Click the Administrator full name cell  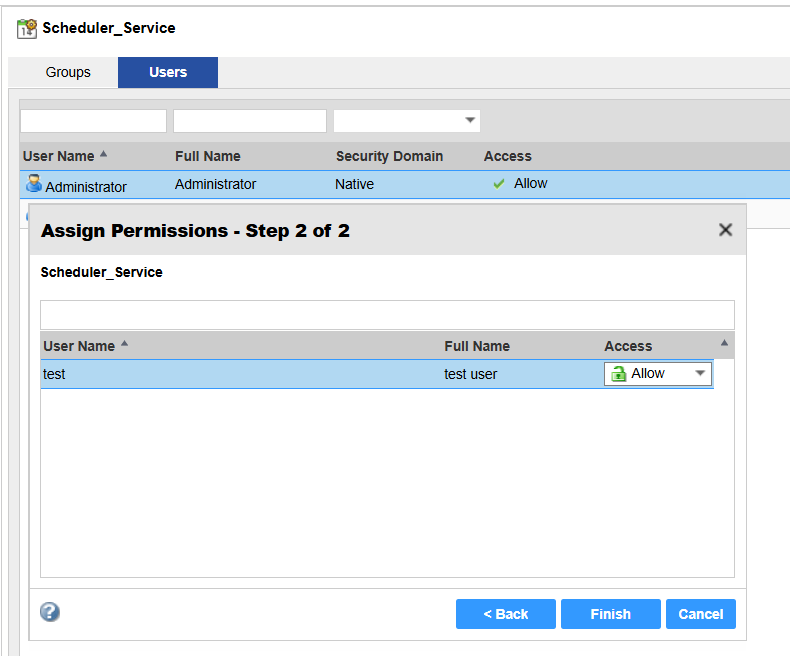click(215, 184)
